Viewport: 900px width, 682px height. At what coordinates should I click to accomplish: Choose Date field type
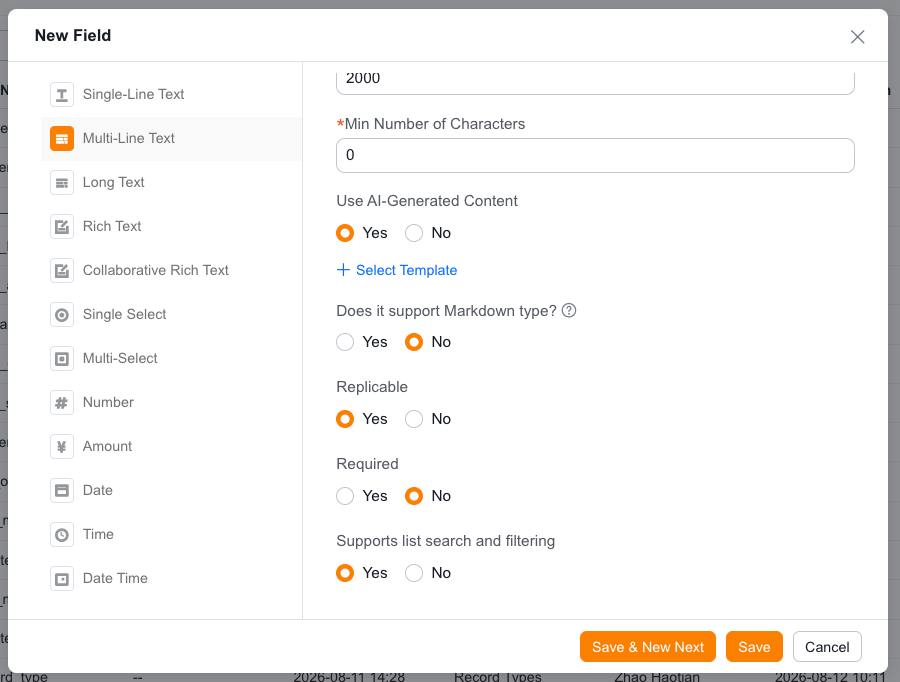[171, 490]
